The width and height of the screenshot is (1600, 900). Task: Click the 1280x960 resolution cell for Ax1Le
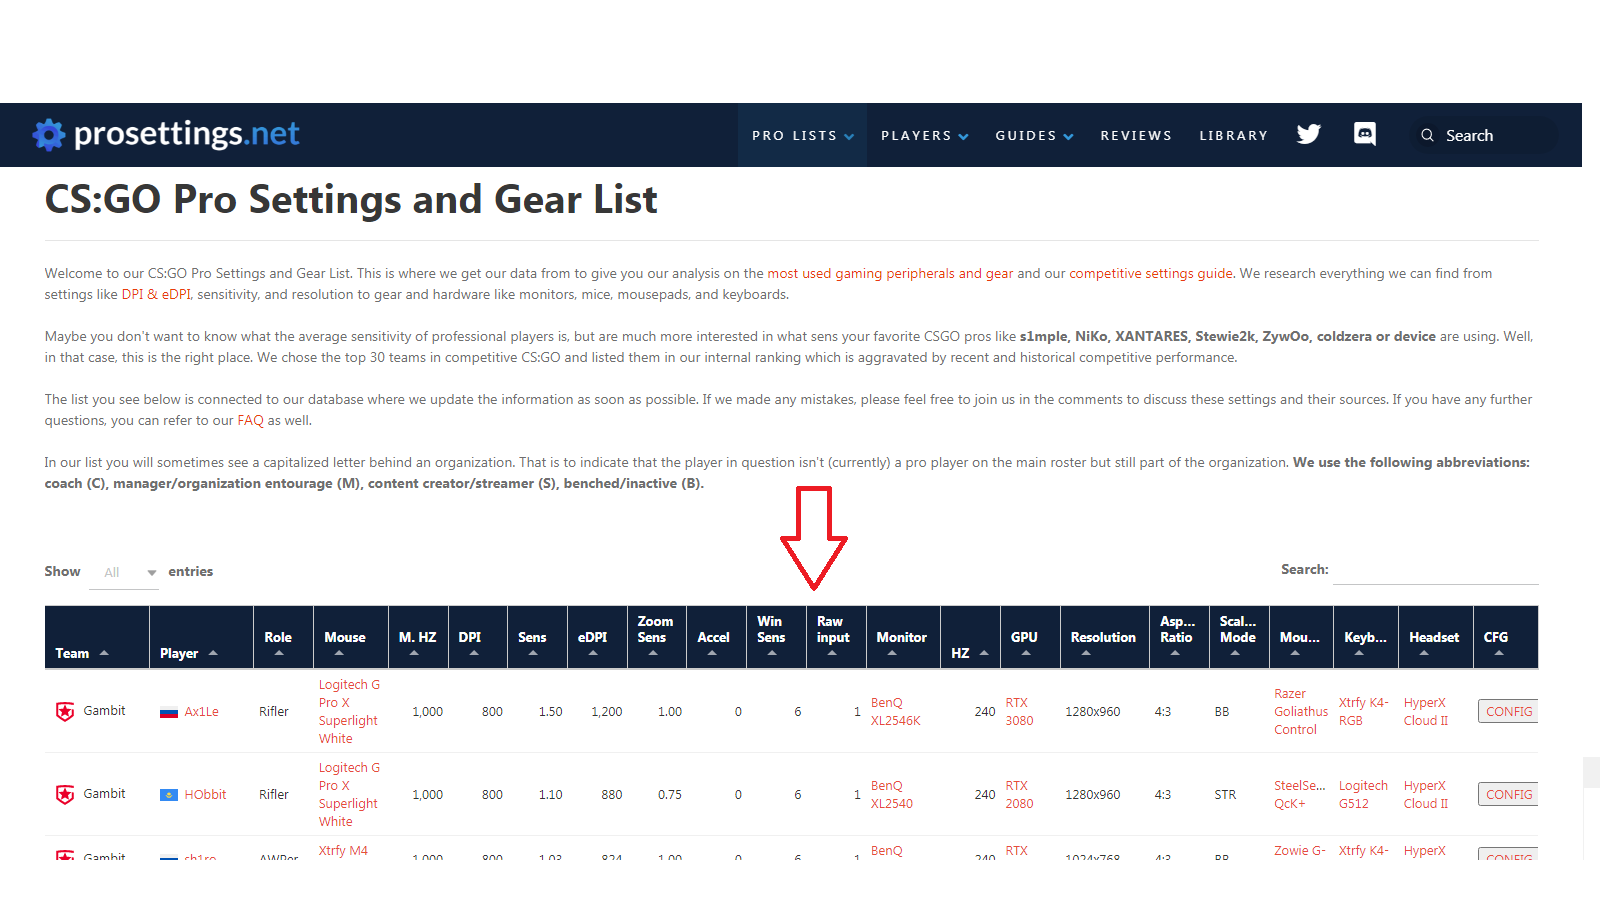[x=1093, y=712]
